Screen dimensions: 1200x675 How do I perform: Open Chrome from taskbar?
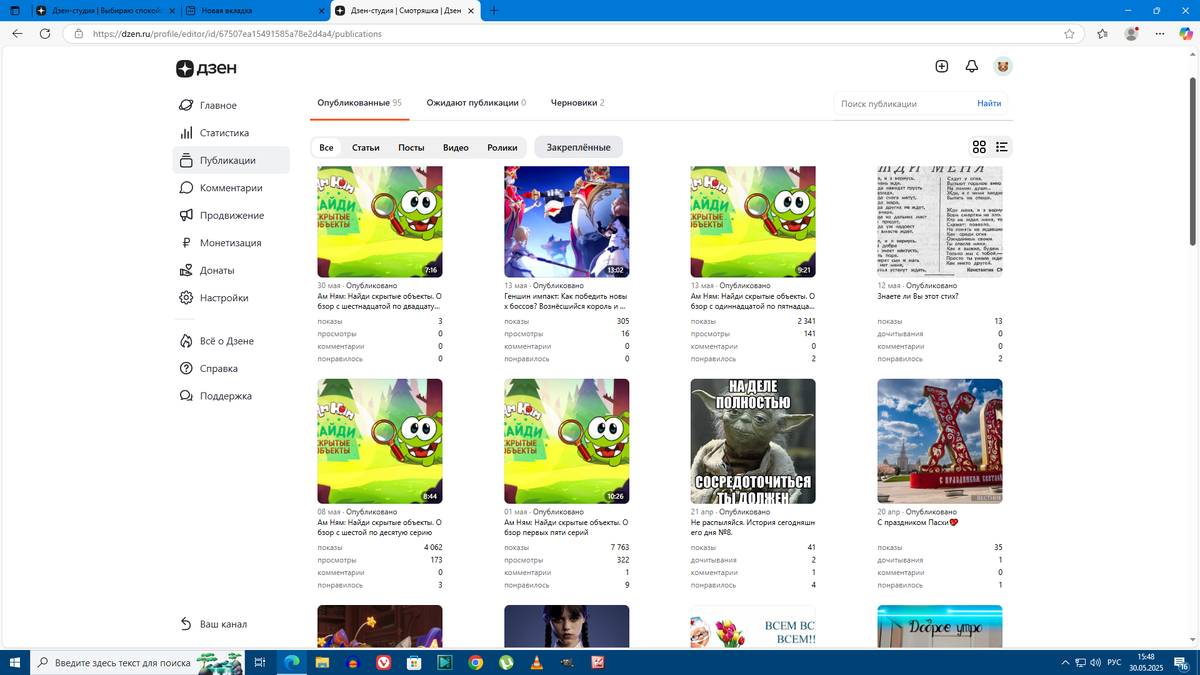(x=475, y=662)
